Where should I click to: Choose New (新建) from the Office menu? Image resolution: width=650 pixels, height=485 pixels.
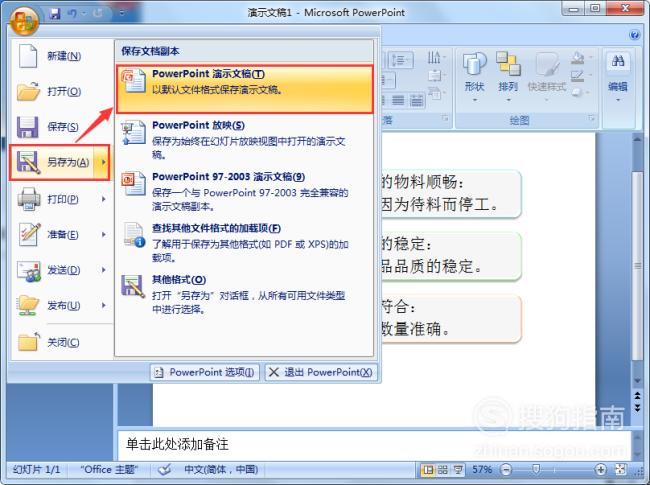coord(61,56)
